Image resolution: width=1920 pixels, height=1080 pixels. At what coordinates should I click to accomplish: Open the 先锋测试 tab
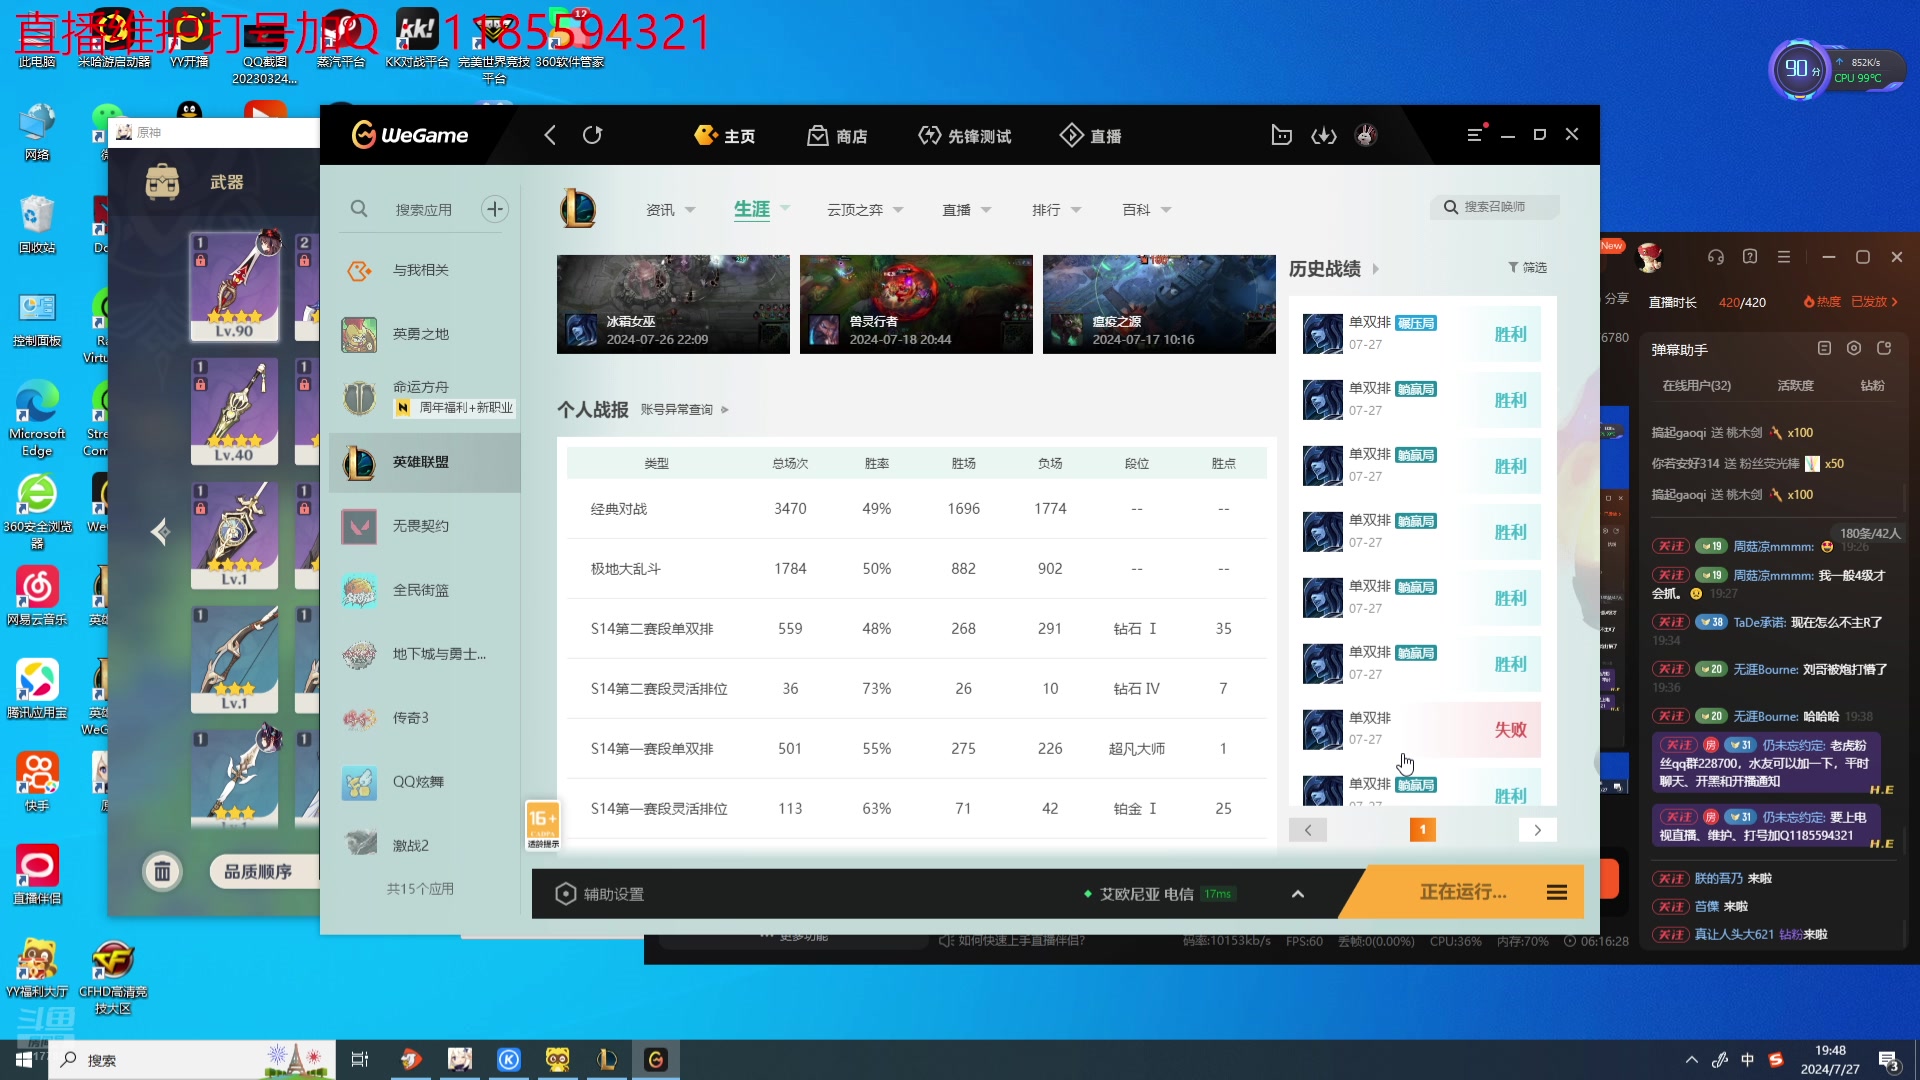tap(965, 136)
